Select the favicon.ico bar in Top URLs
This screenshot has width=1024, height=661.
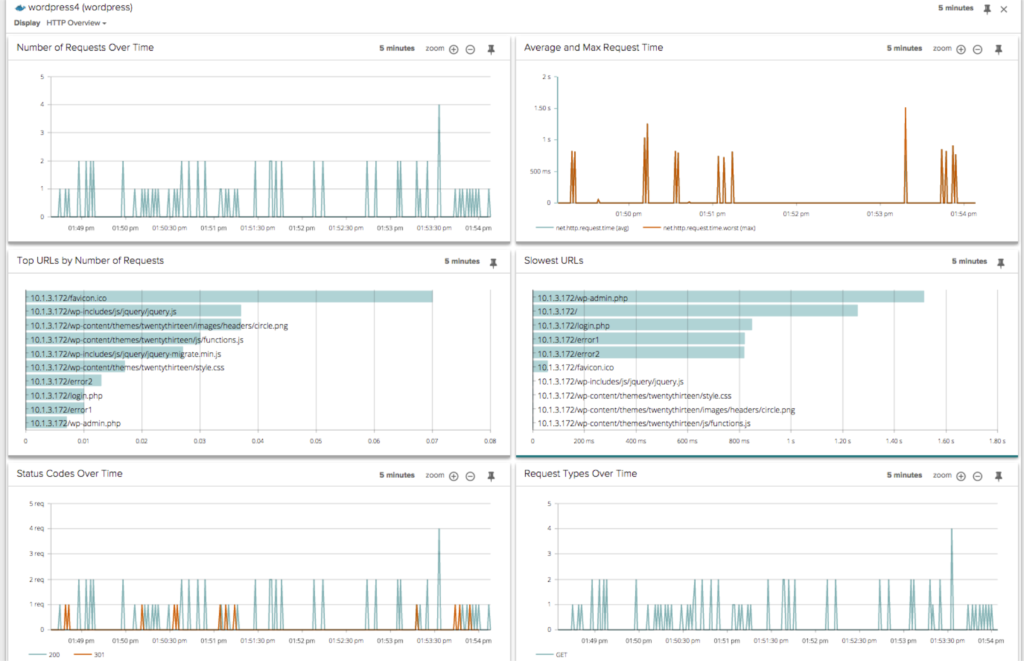[x=229, y=297]
